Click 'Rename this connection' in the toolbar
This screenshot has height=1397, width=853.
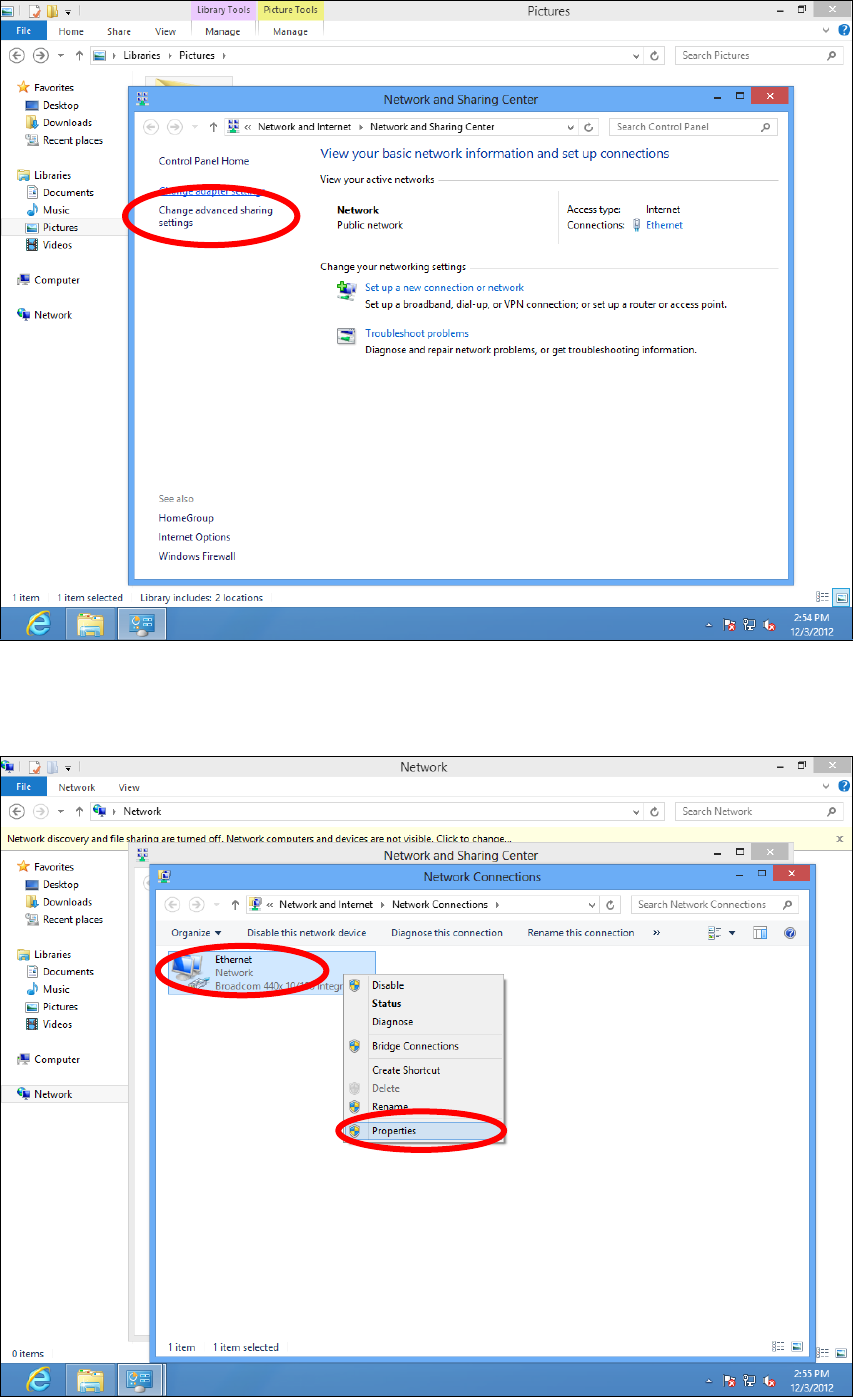point(581,932)
